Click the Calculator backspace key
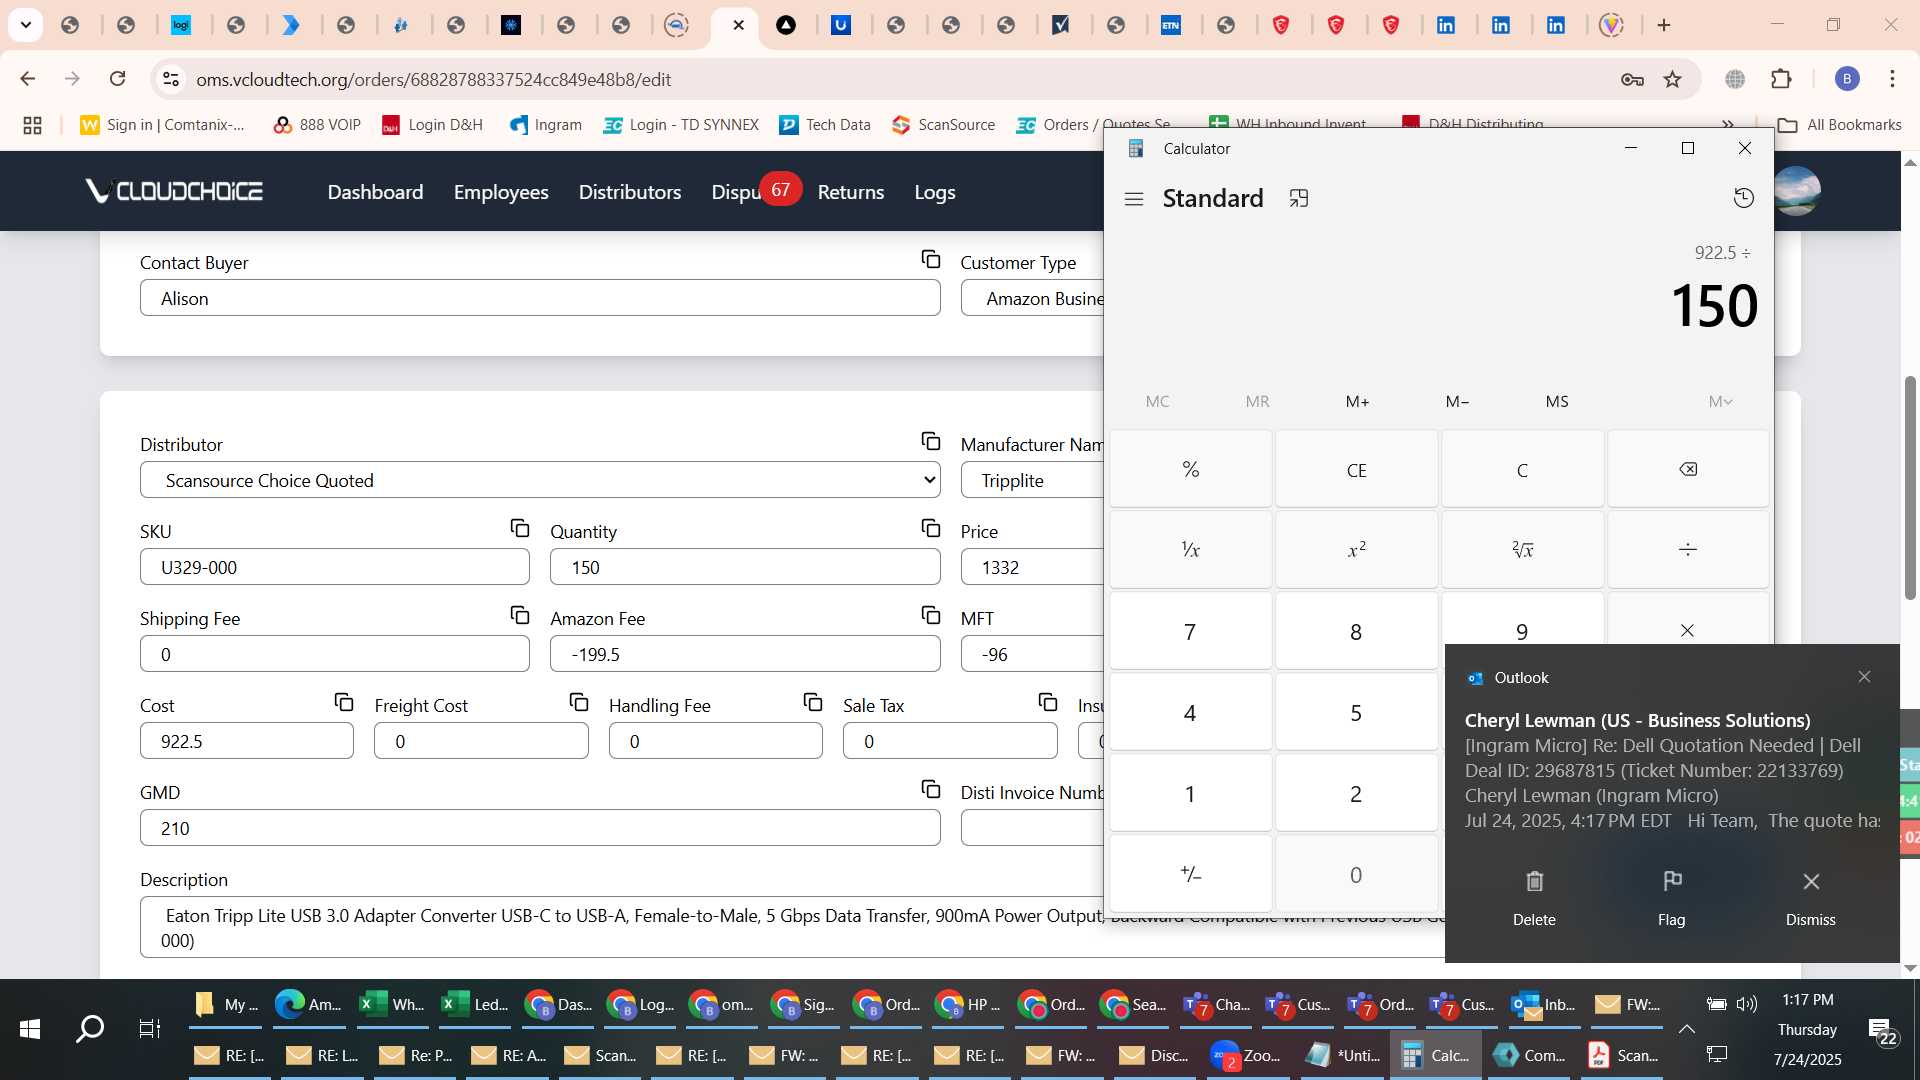 click(1688, 470)
